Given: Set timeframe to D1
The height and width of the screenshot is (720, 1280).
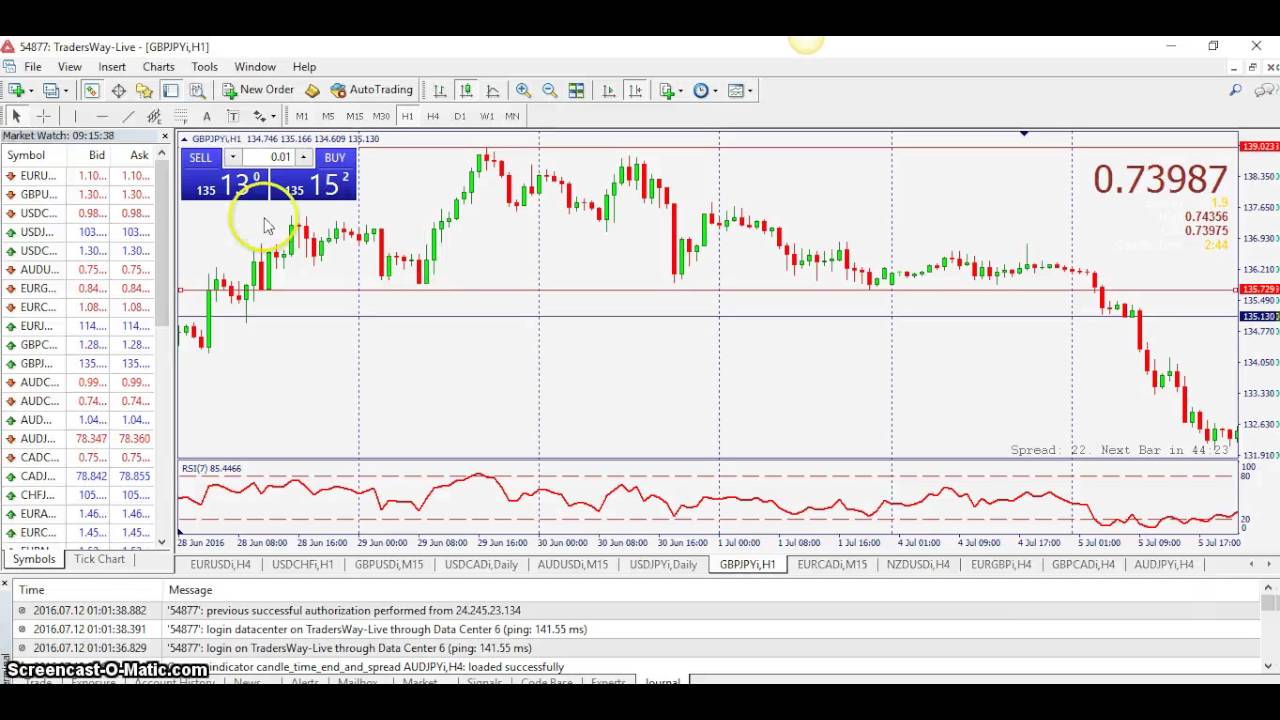Looking at the screenshot, I should click(460, 116).
